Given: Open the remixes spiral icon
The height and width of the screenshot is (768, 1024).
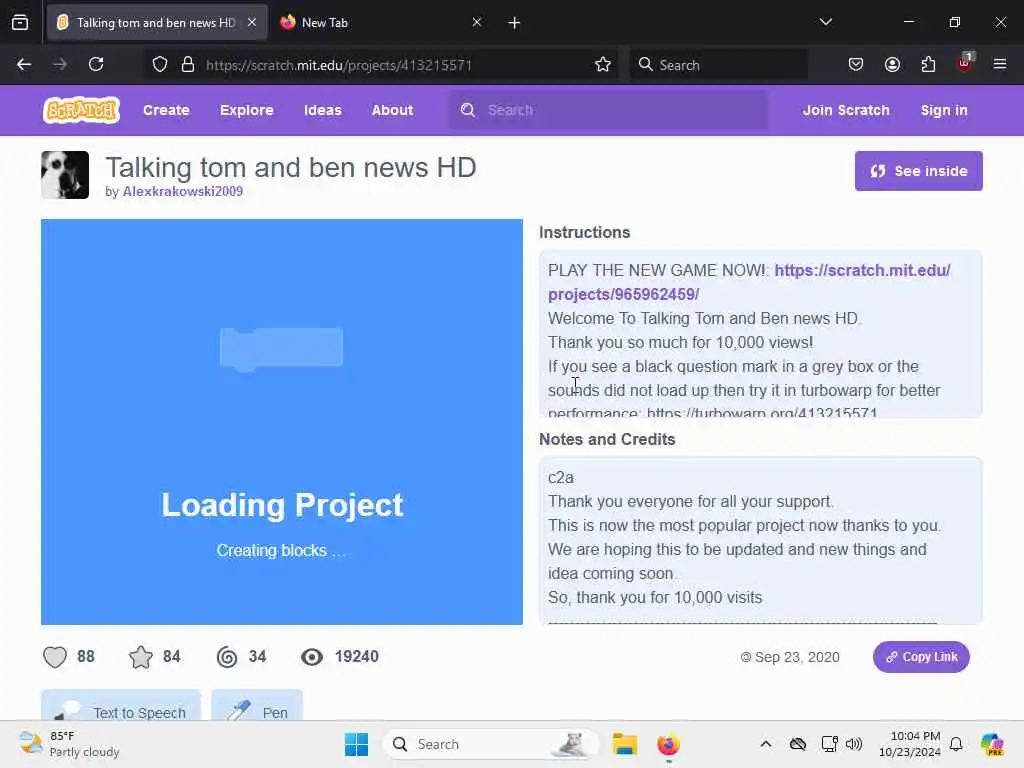Looking at the screenshot, I should pos(227,656).
